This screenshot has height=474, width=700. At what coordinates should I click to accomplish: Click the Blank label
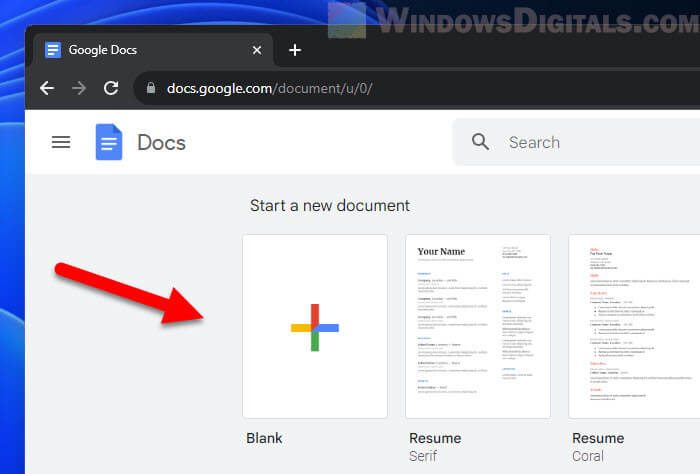[x=264, y=438]
